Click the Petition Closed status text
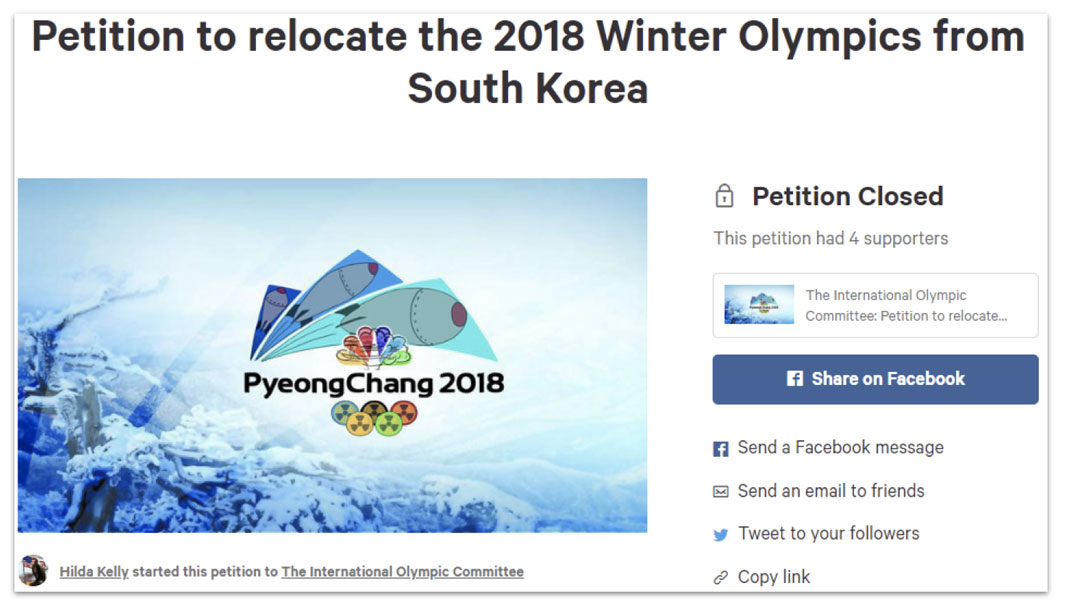The width and height of the screenshot is (1070, 612). point(847,196)
